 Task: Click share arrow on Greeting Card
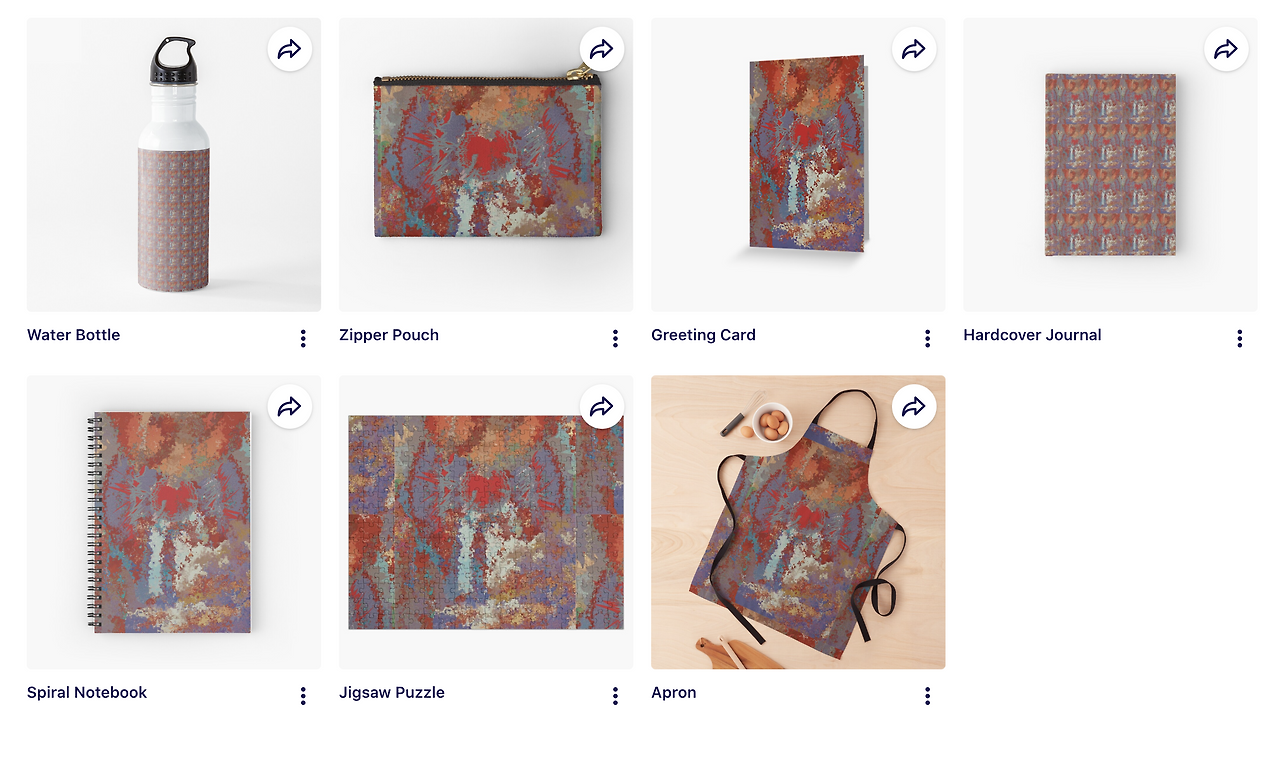pos(914,49)
